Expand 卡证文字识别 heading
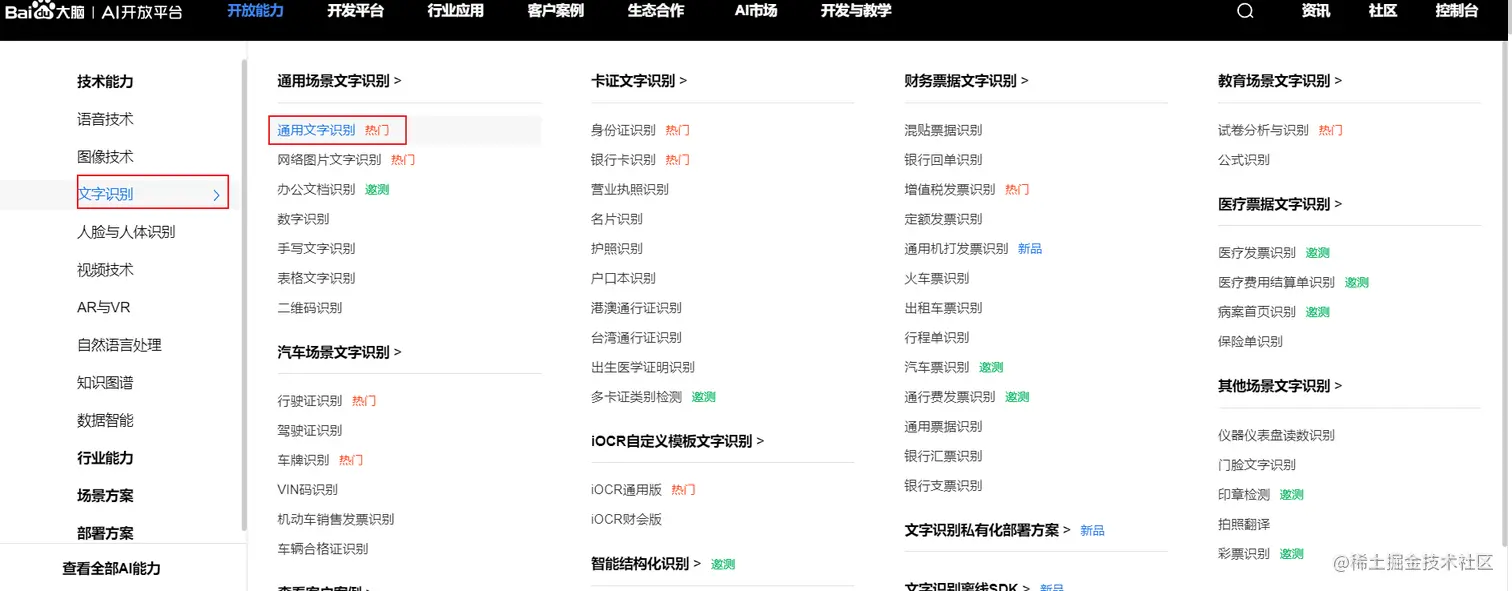The width and height of the screenshot is (1512, 591). (x=639, y=81)
